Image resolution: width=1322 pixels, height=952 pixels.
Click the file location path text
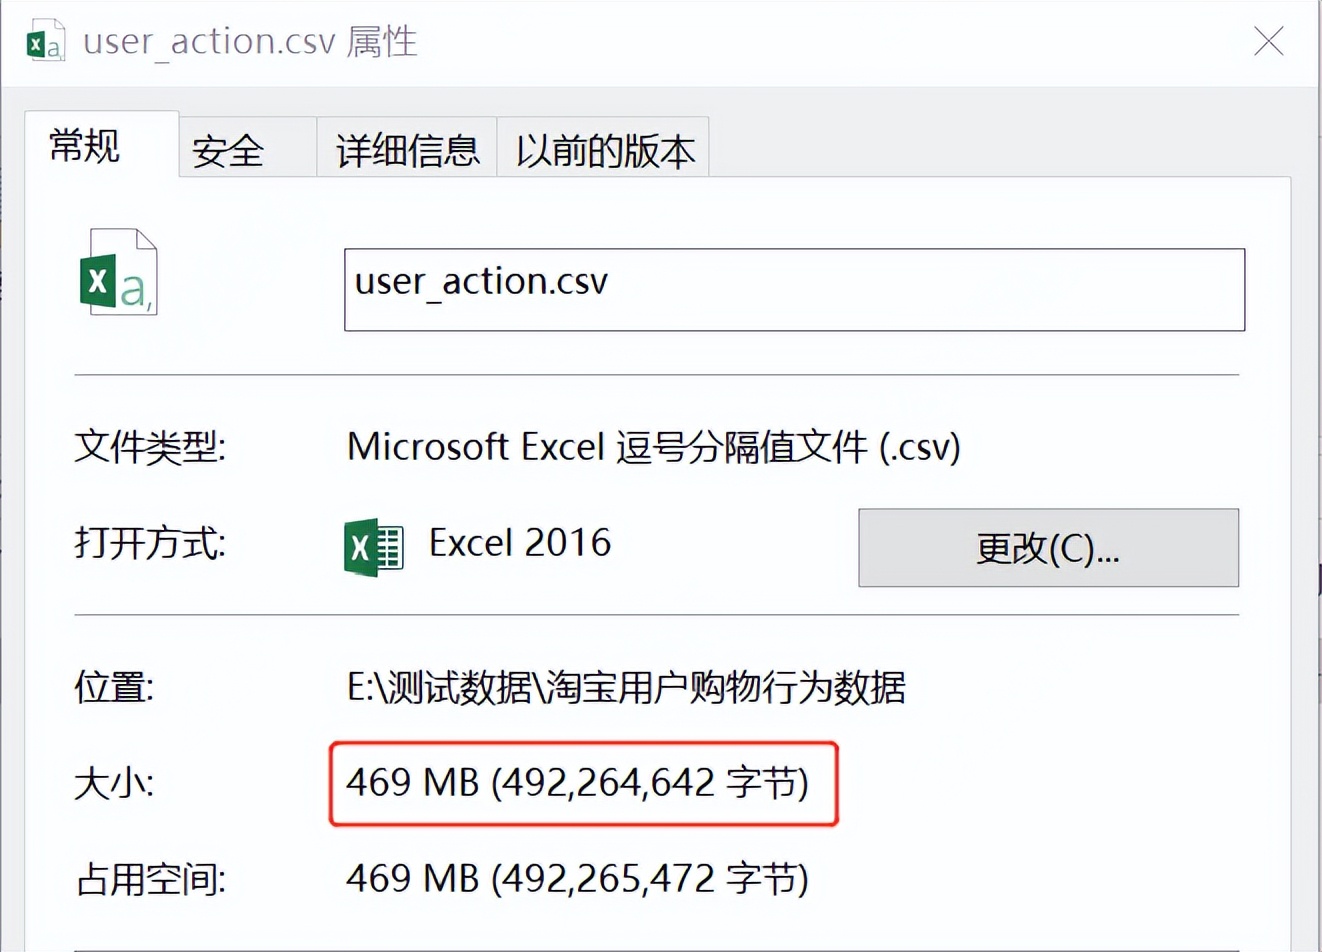(x=625, y=689)
